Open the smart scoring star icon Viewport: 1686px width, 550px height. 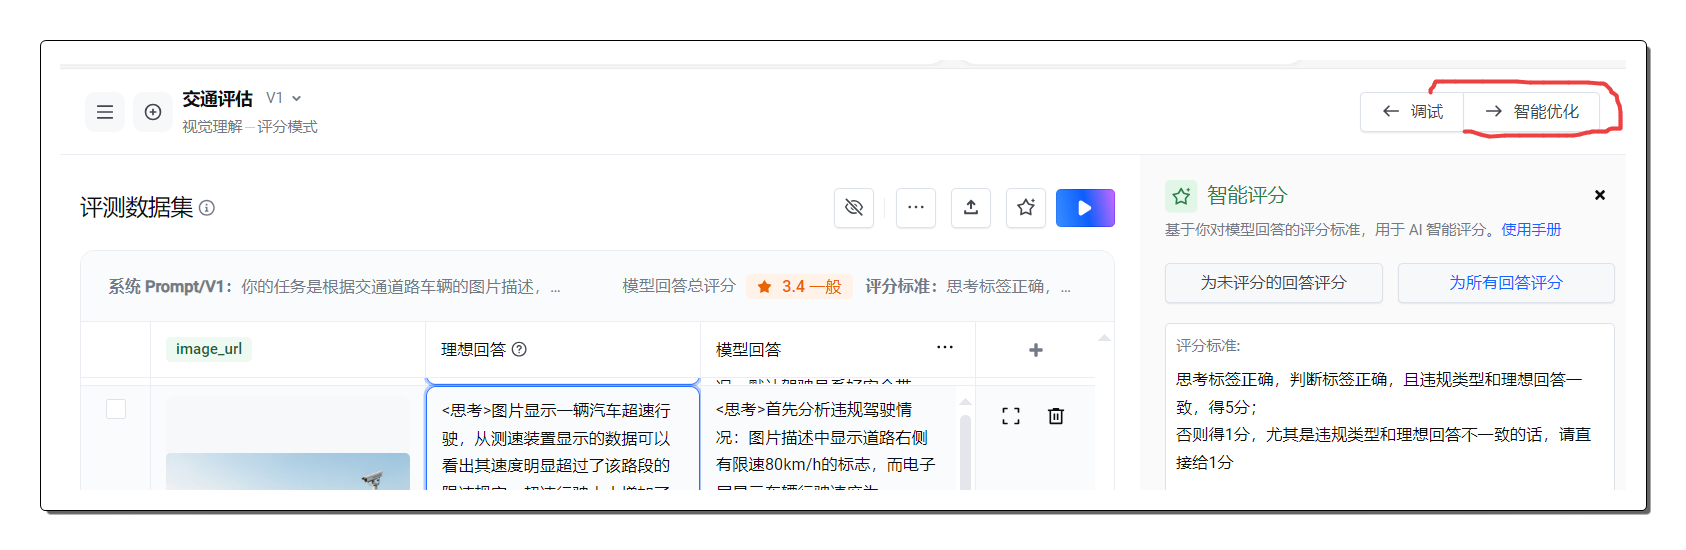1026,207
